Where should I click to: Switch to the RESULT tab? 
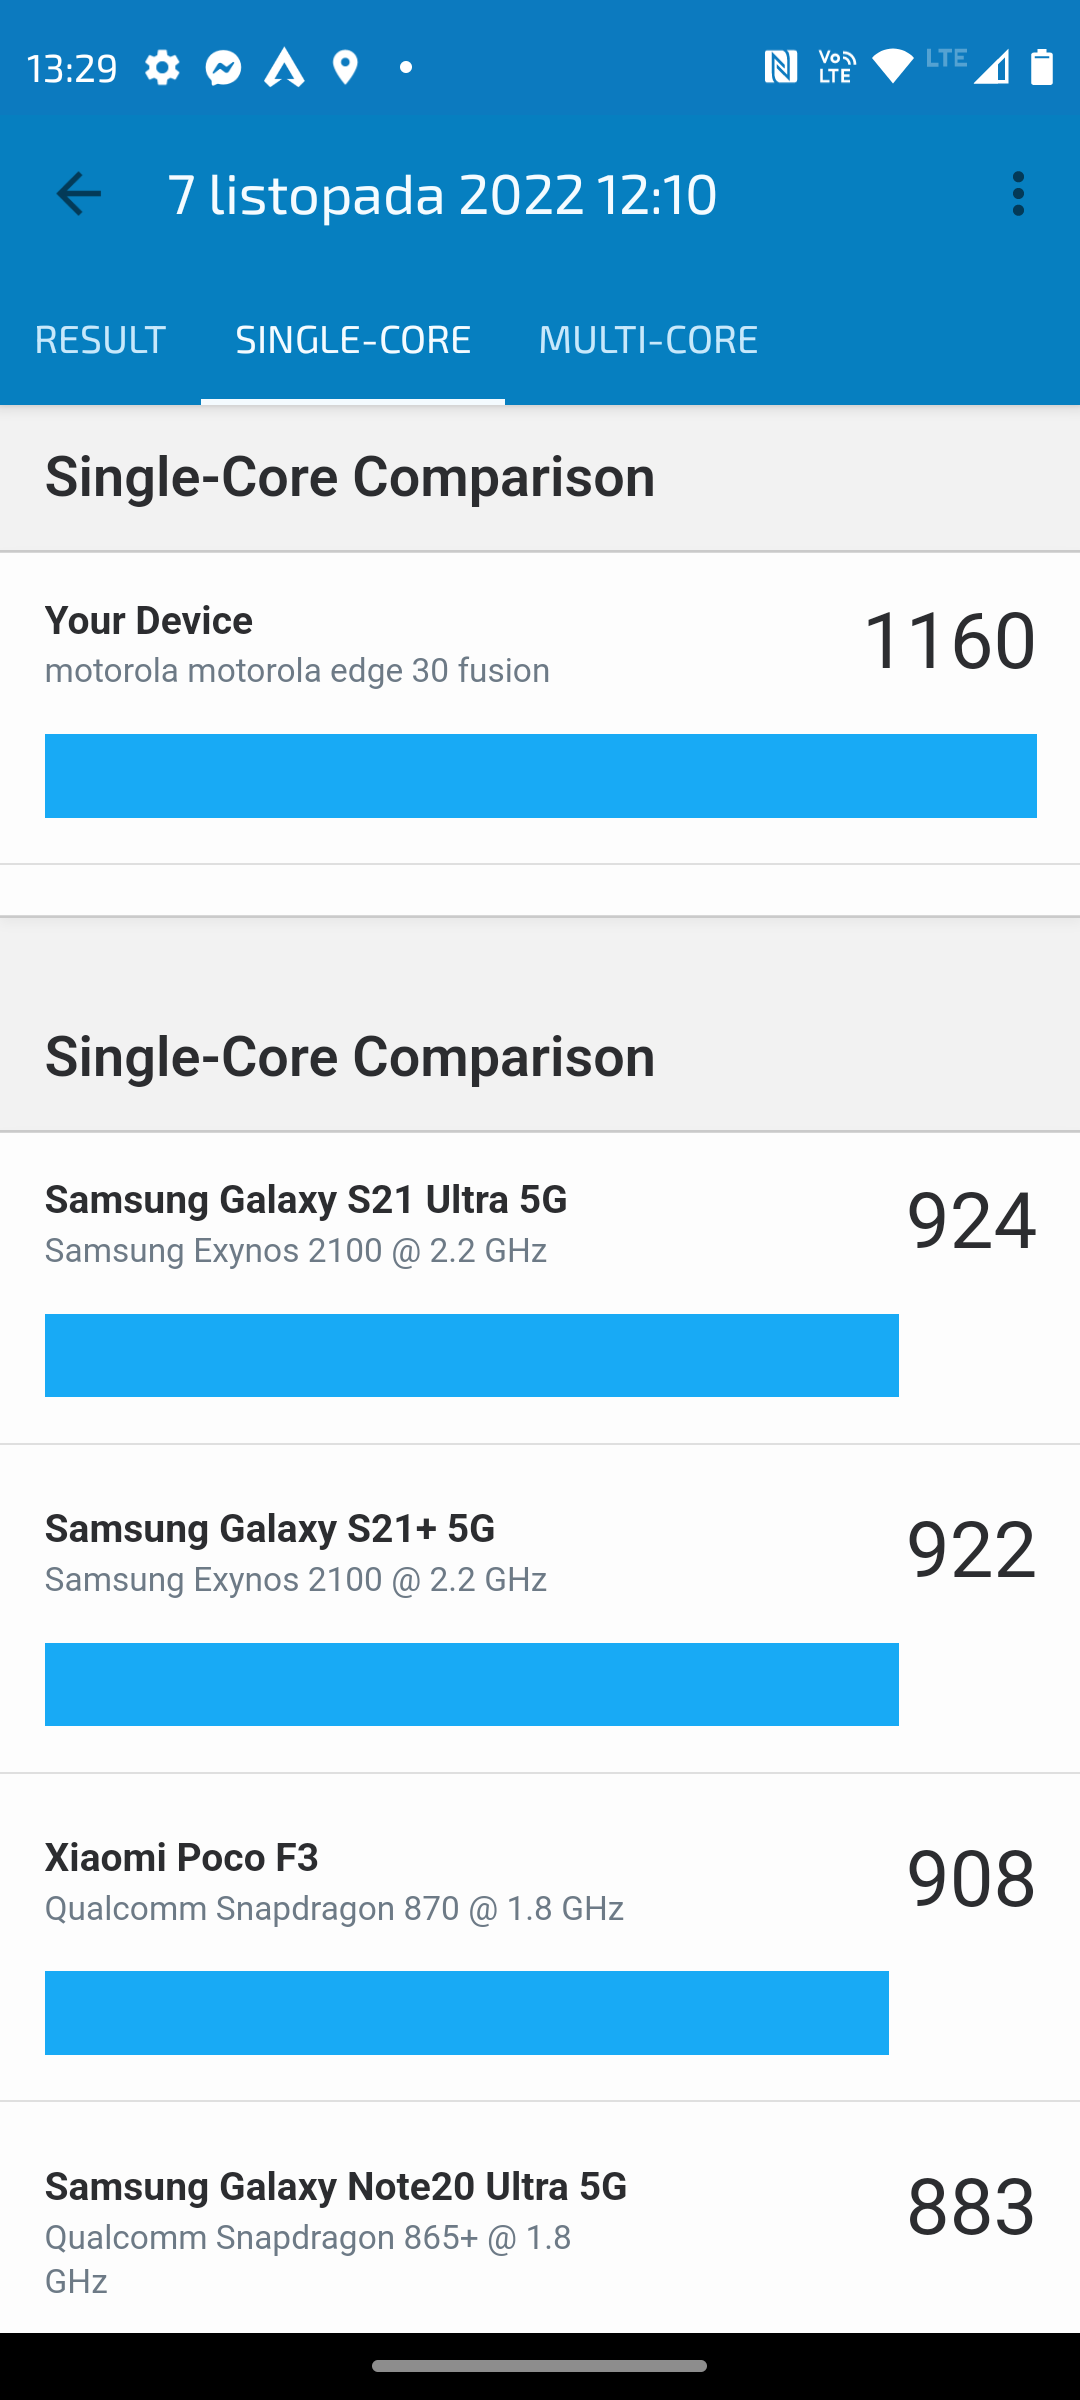(x=100, y=339)
